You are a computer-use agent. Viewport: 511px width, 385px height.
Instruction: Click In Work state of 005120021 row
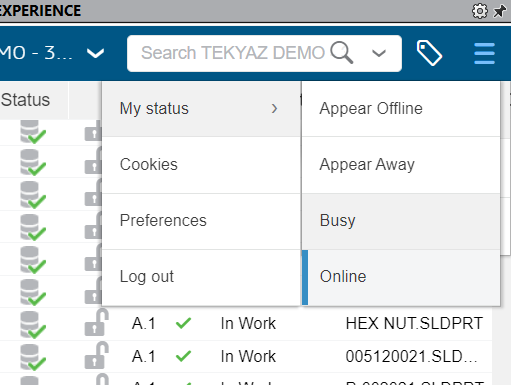click(x=248, y=356)
